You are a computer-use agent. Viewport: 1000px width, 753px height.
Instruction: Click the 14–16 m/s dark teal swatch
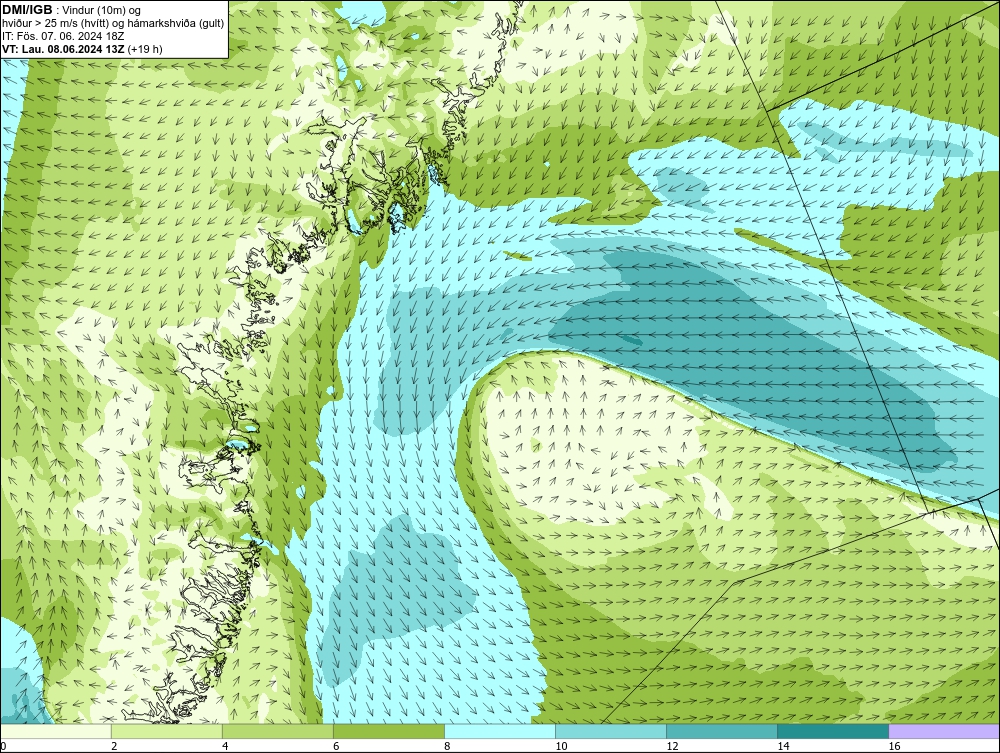pos(832,731)
